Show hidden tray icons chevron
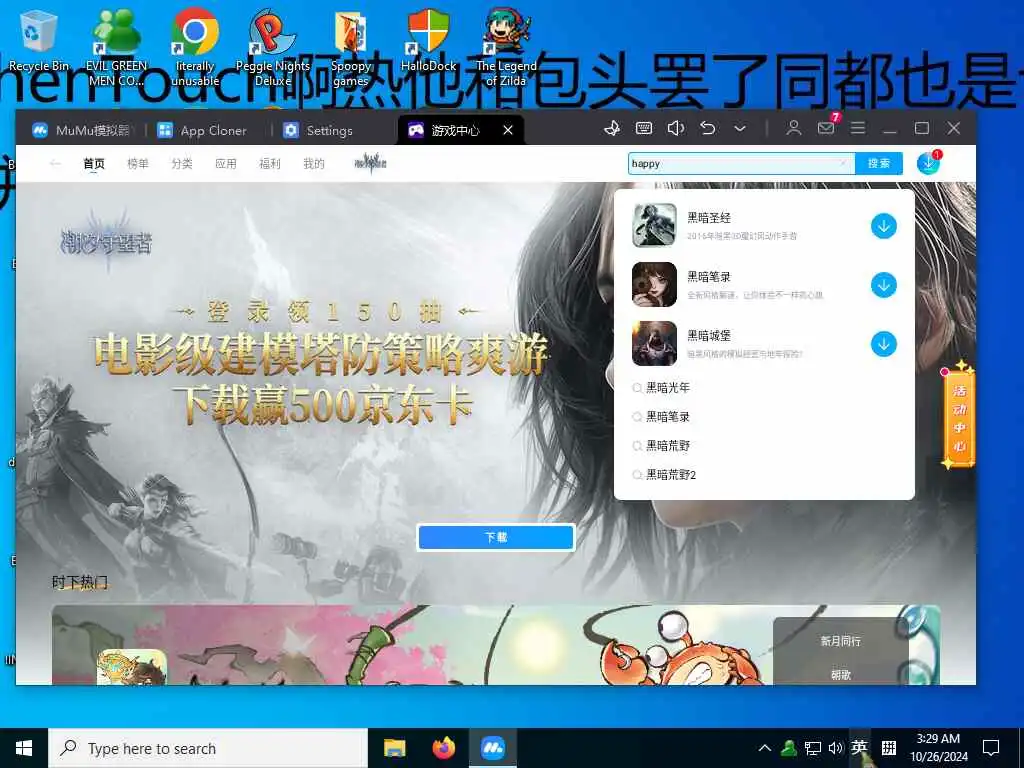 click(765, 748)
